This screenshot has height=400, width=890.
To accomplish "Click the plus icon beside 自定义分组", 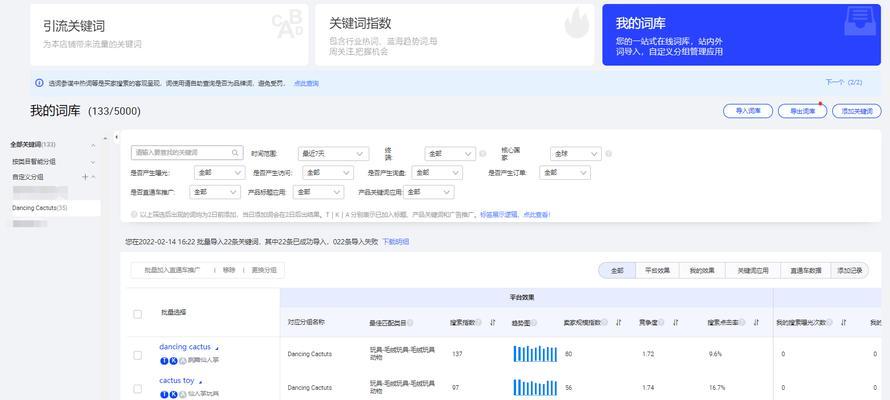I will pos(85,177).
